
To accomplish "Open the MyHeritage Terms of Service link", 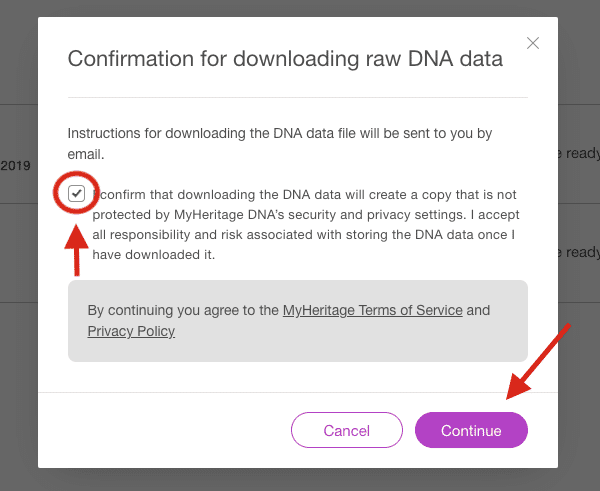I will pos(372,310).
